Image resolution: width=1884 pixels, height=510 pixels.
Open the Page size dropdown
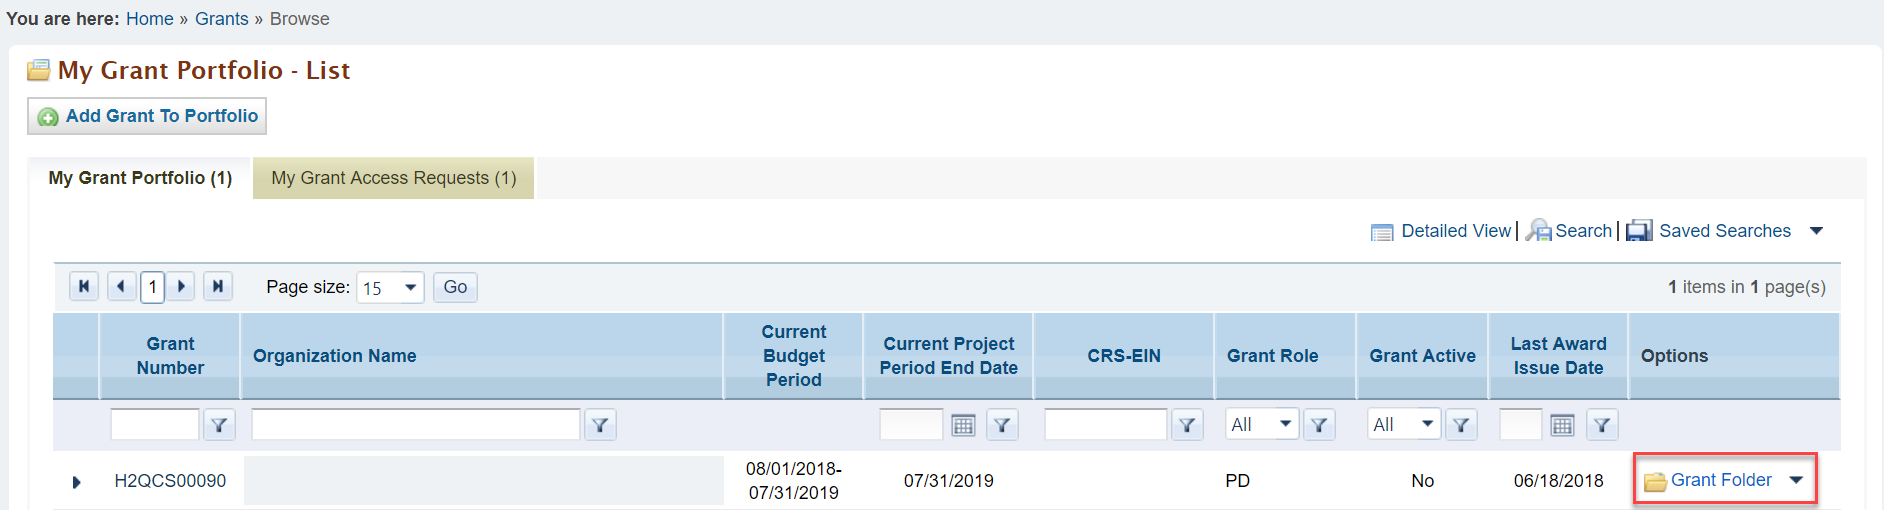click(x=390, y=288)
